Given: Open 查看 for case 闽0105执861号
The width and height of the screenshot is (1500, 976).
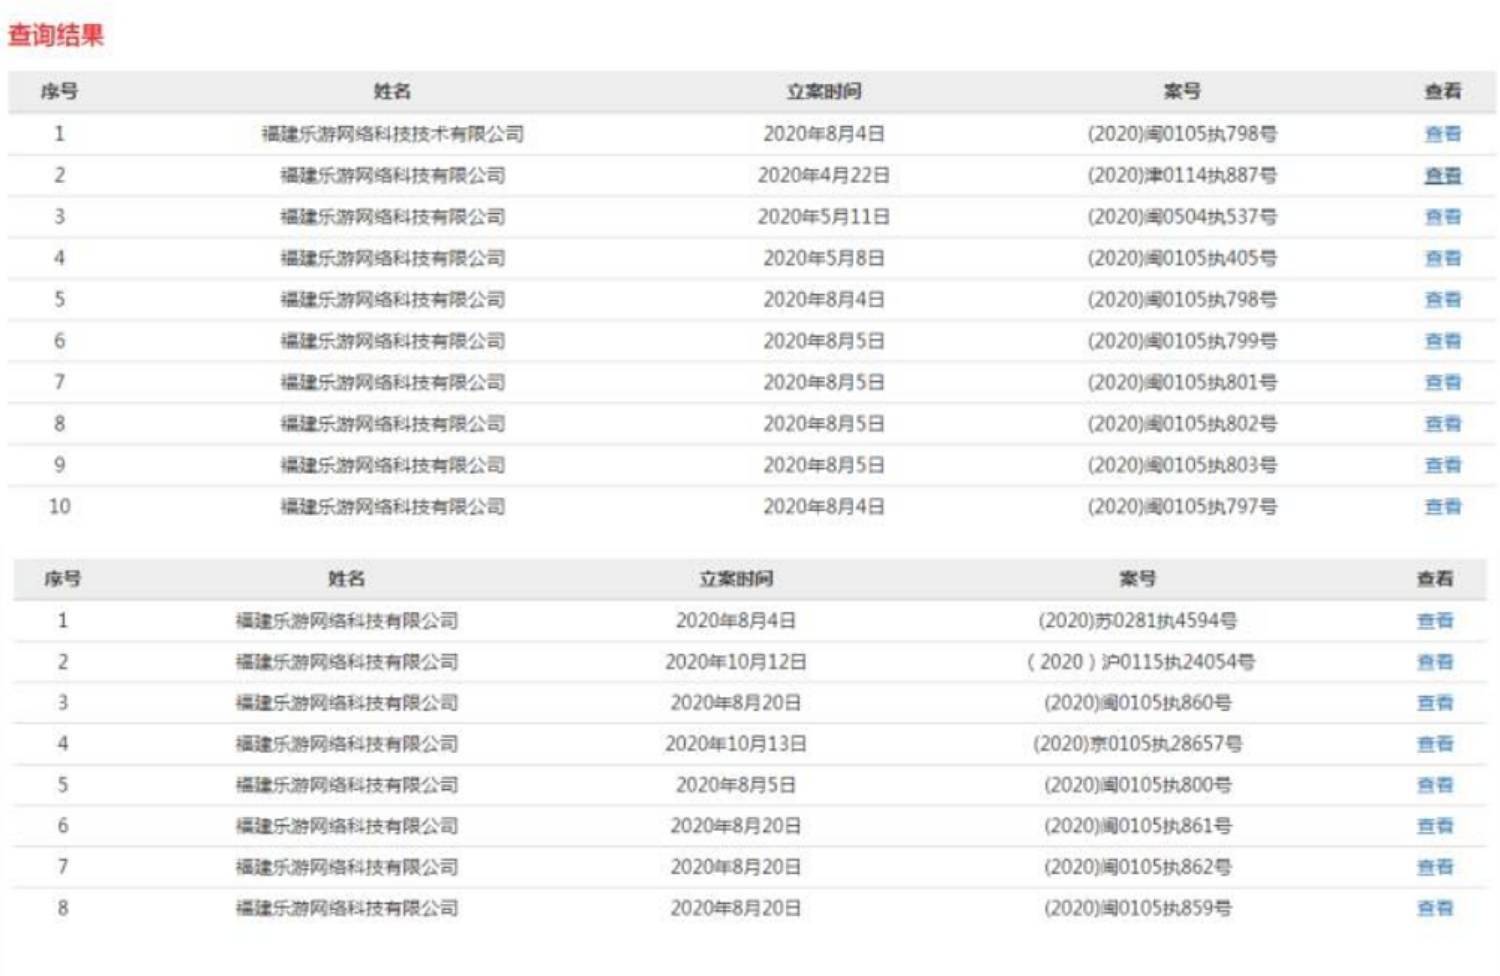Looking at the screenshot, I should tap(1435, 826).
